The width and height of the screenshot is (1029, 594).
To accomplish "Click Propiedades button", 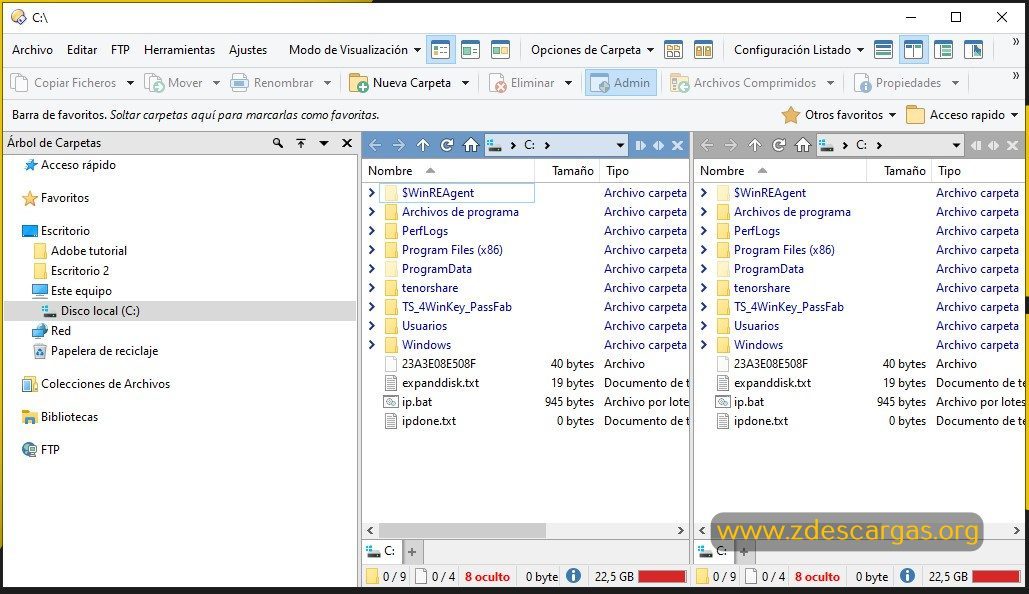I will click(x=898, y=83).
